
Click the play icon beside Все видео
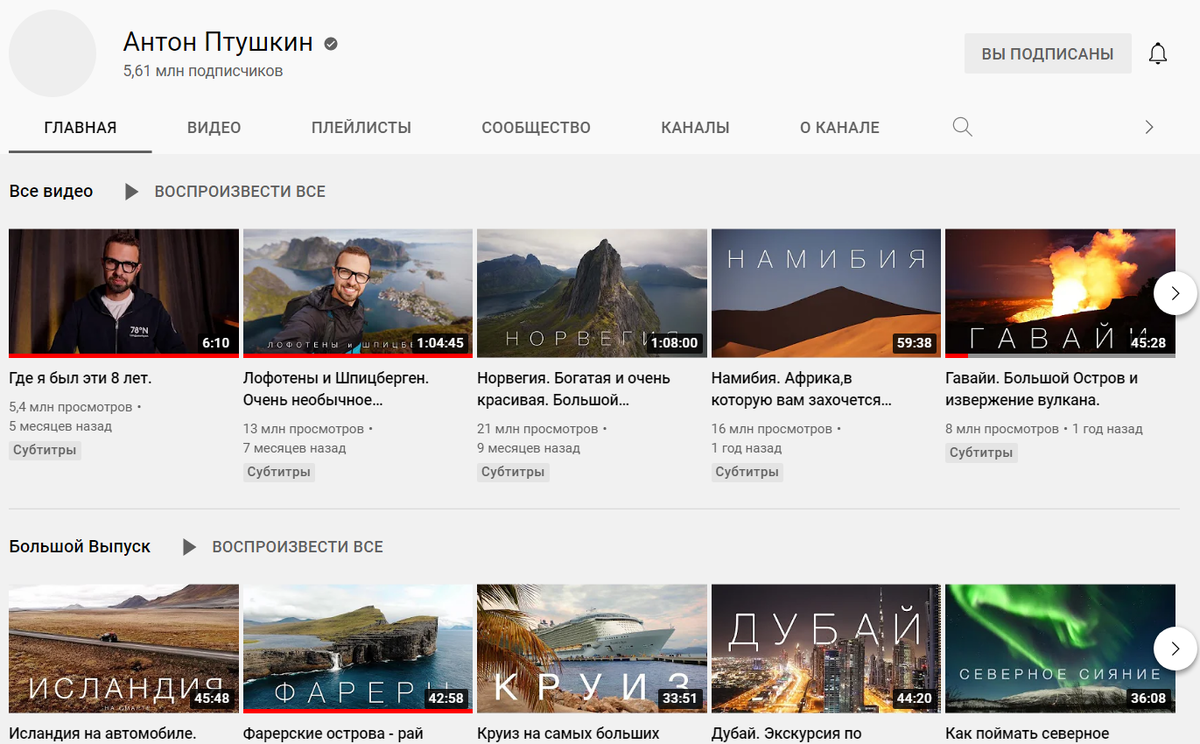(x=131, y=191)
